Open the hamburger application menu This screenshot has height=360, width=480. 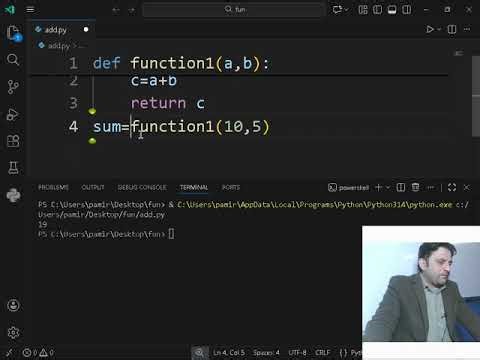click(x=30, y=9)
